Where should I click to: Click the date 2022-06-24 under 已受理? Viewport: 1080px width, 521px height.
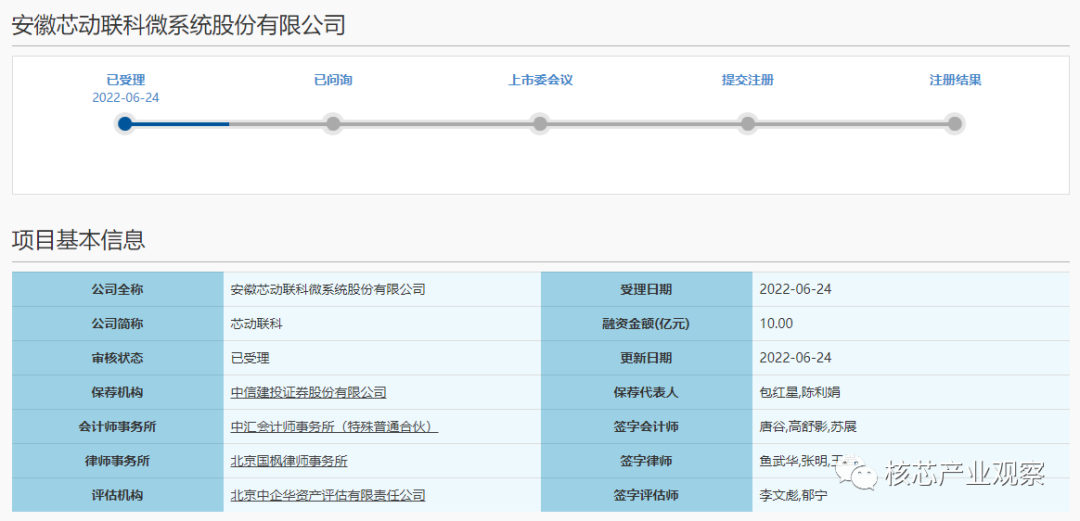coord(126,98)
